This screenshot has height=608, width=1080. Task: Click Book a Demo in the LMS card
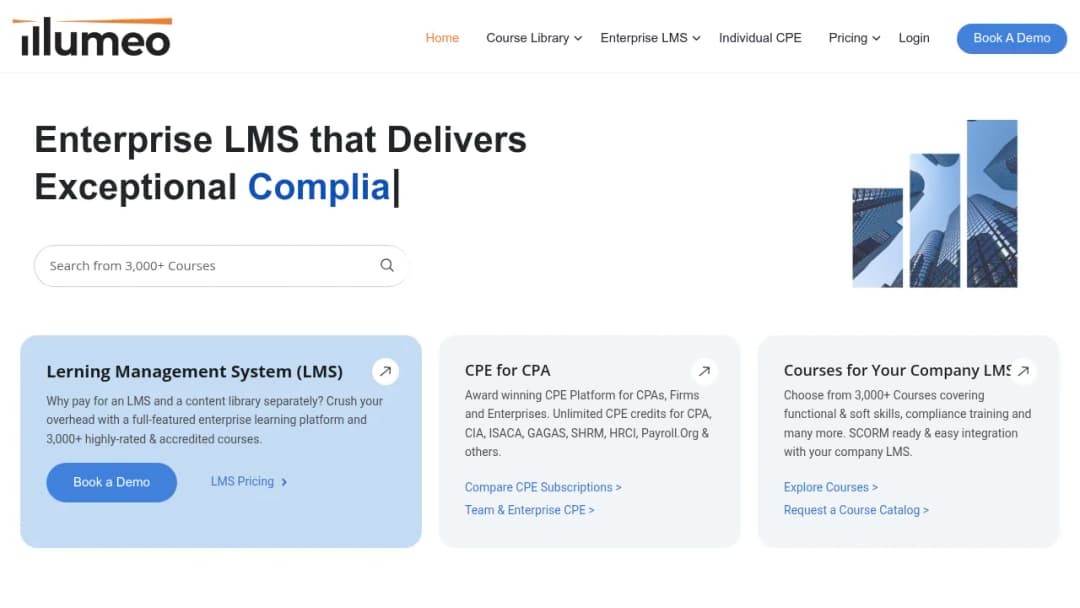pyautogui.click(x=112, y=482)
